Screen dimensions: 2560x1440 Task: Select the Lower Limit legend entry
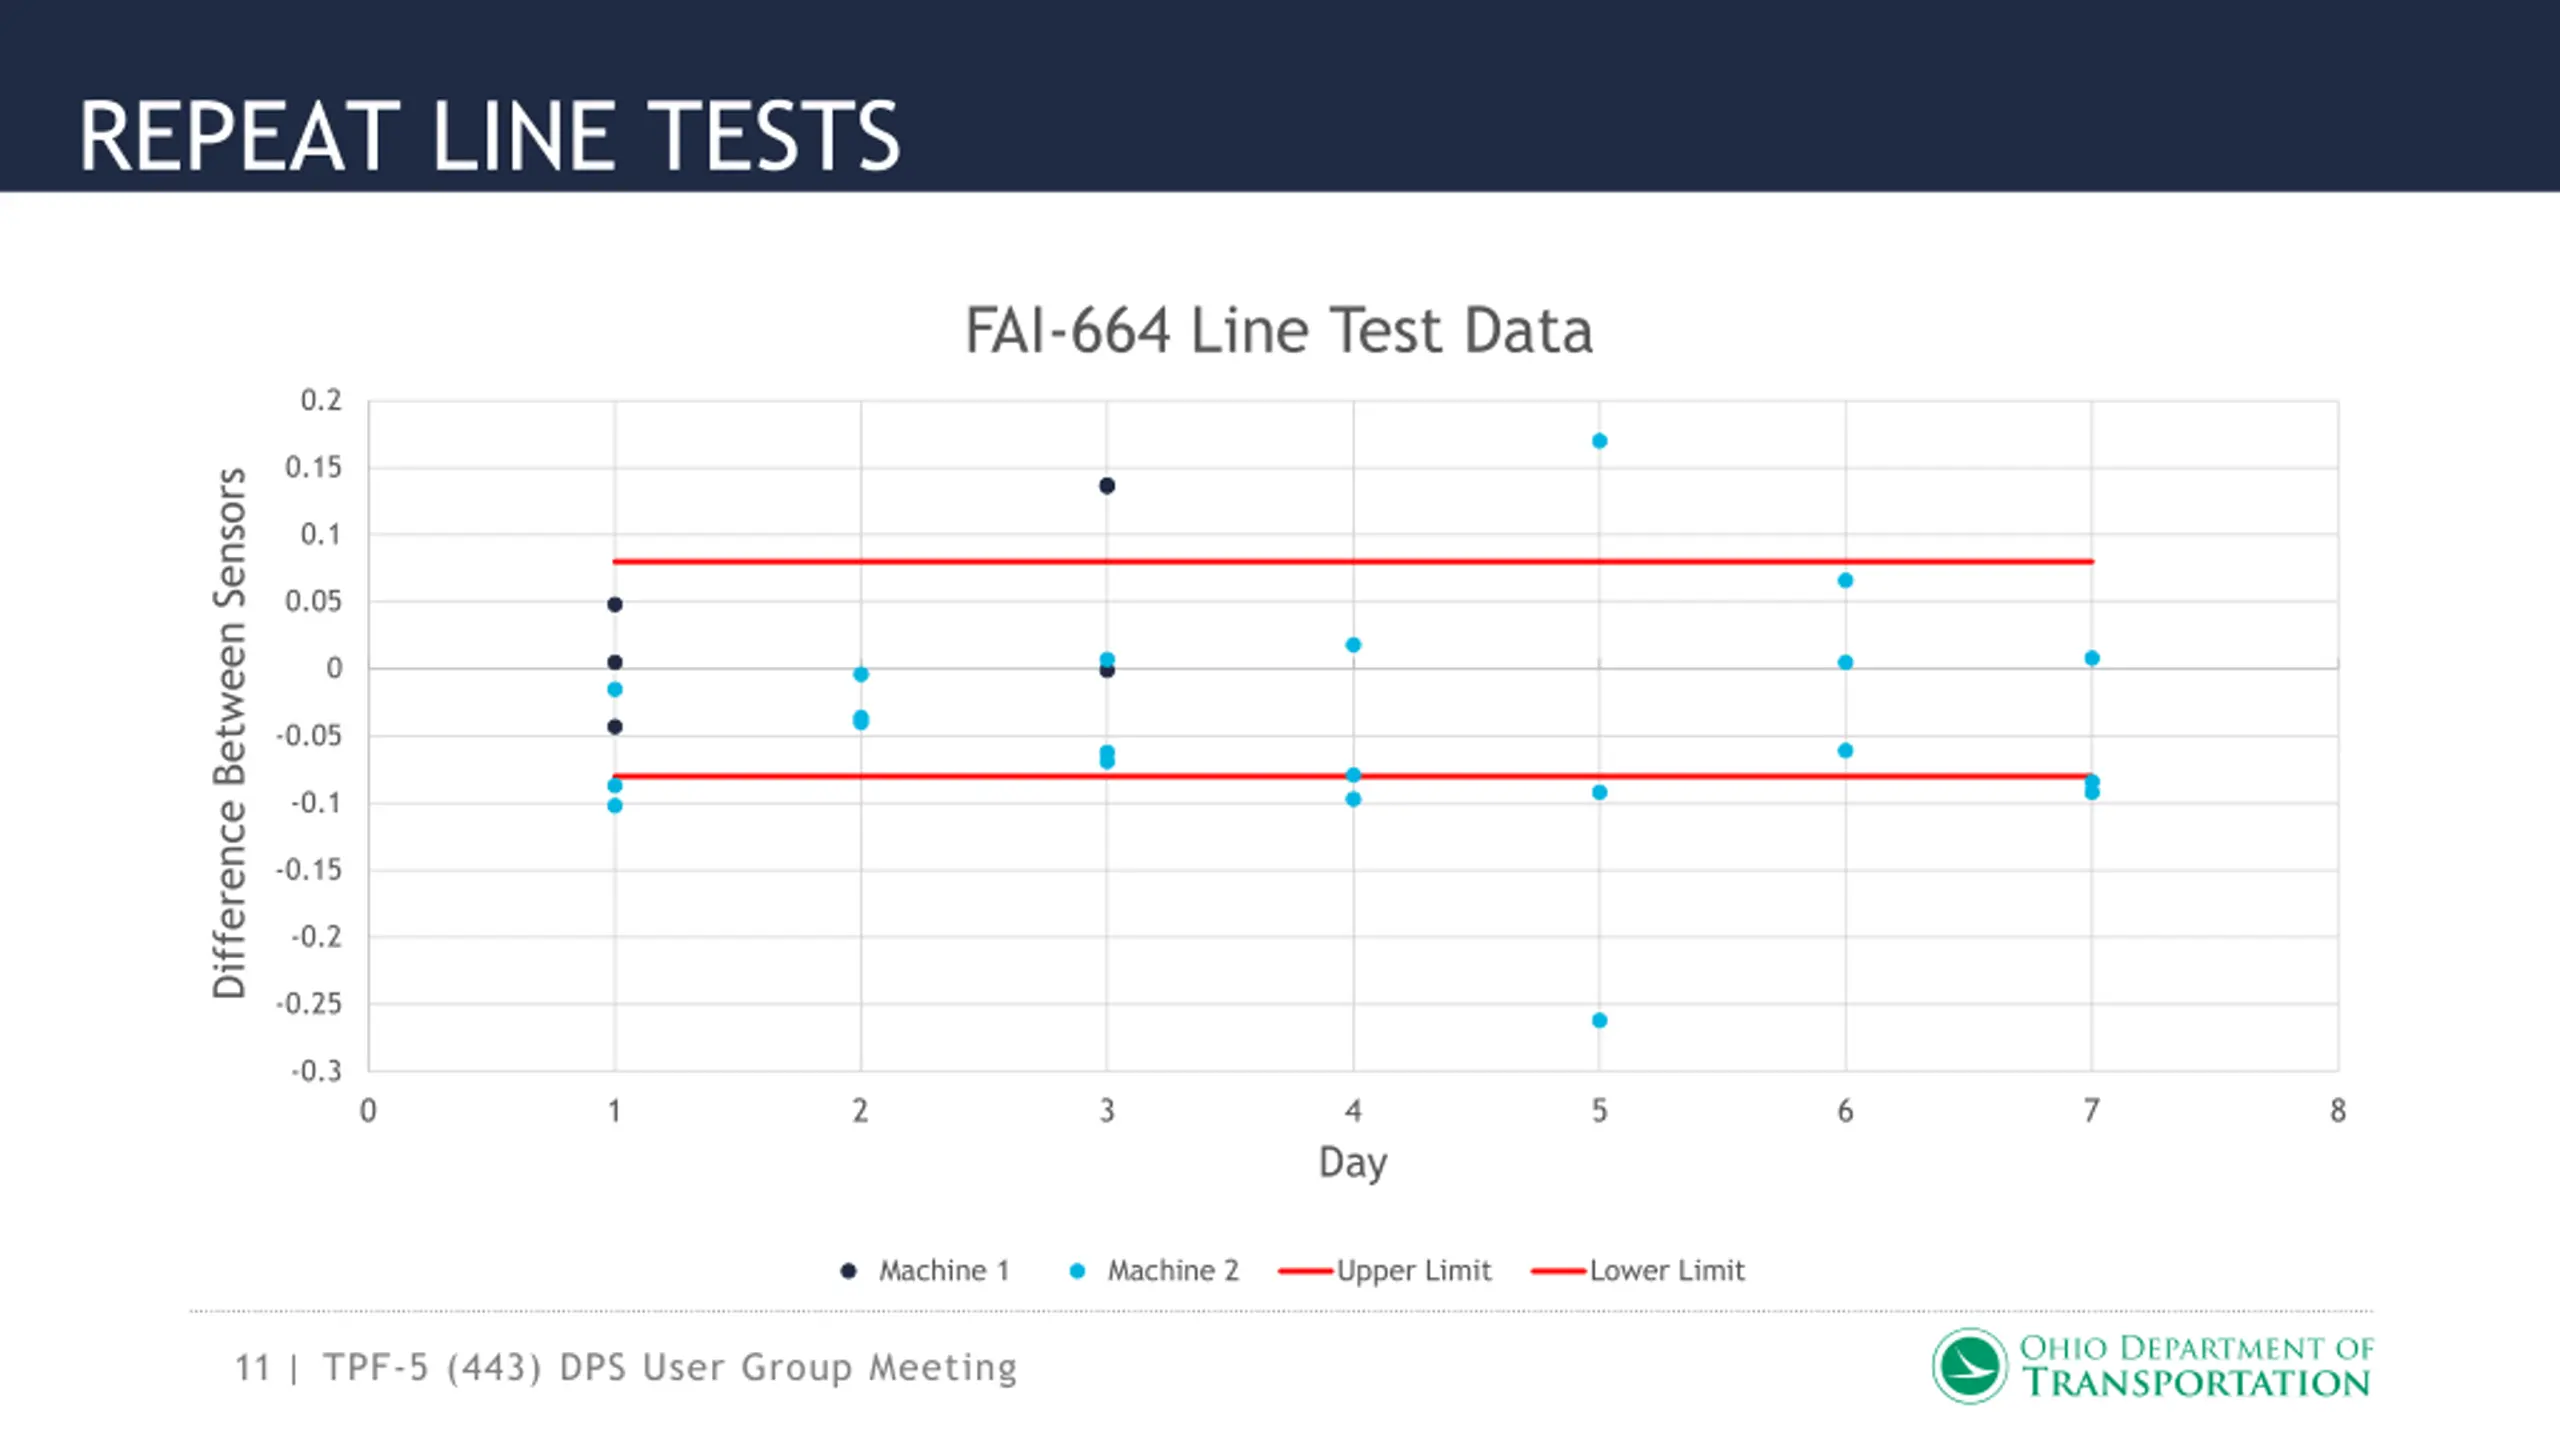[x=1638, y=1271]
